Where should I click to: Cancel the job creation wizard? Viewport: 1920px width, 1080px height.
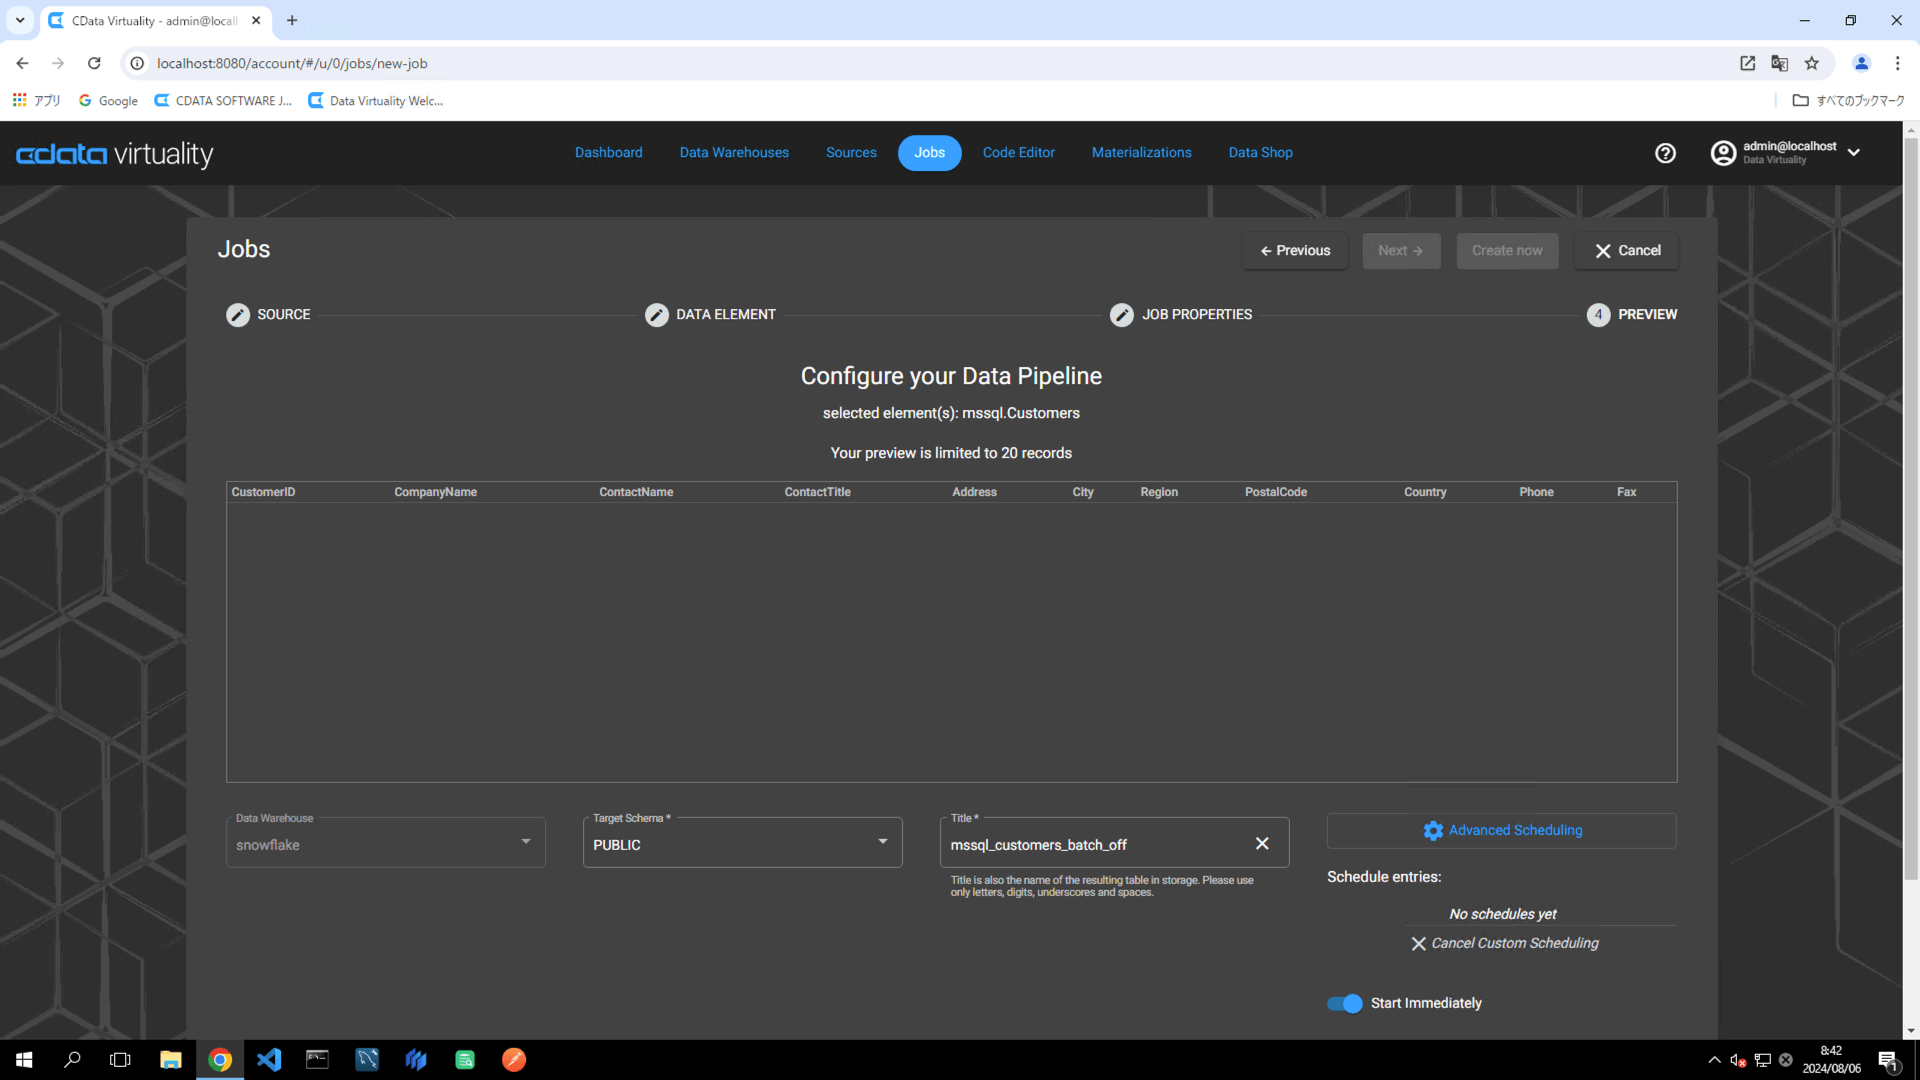coord(1627,251)
